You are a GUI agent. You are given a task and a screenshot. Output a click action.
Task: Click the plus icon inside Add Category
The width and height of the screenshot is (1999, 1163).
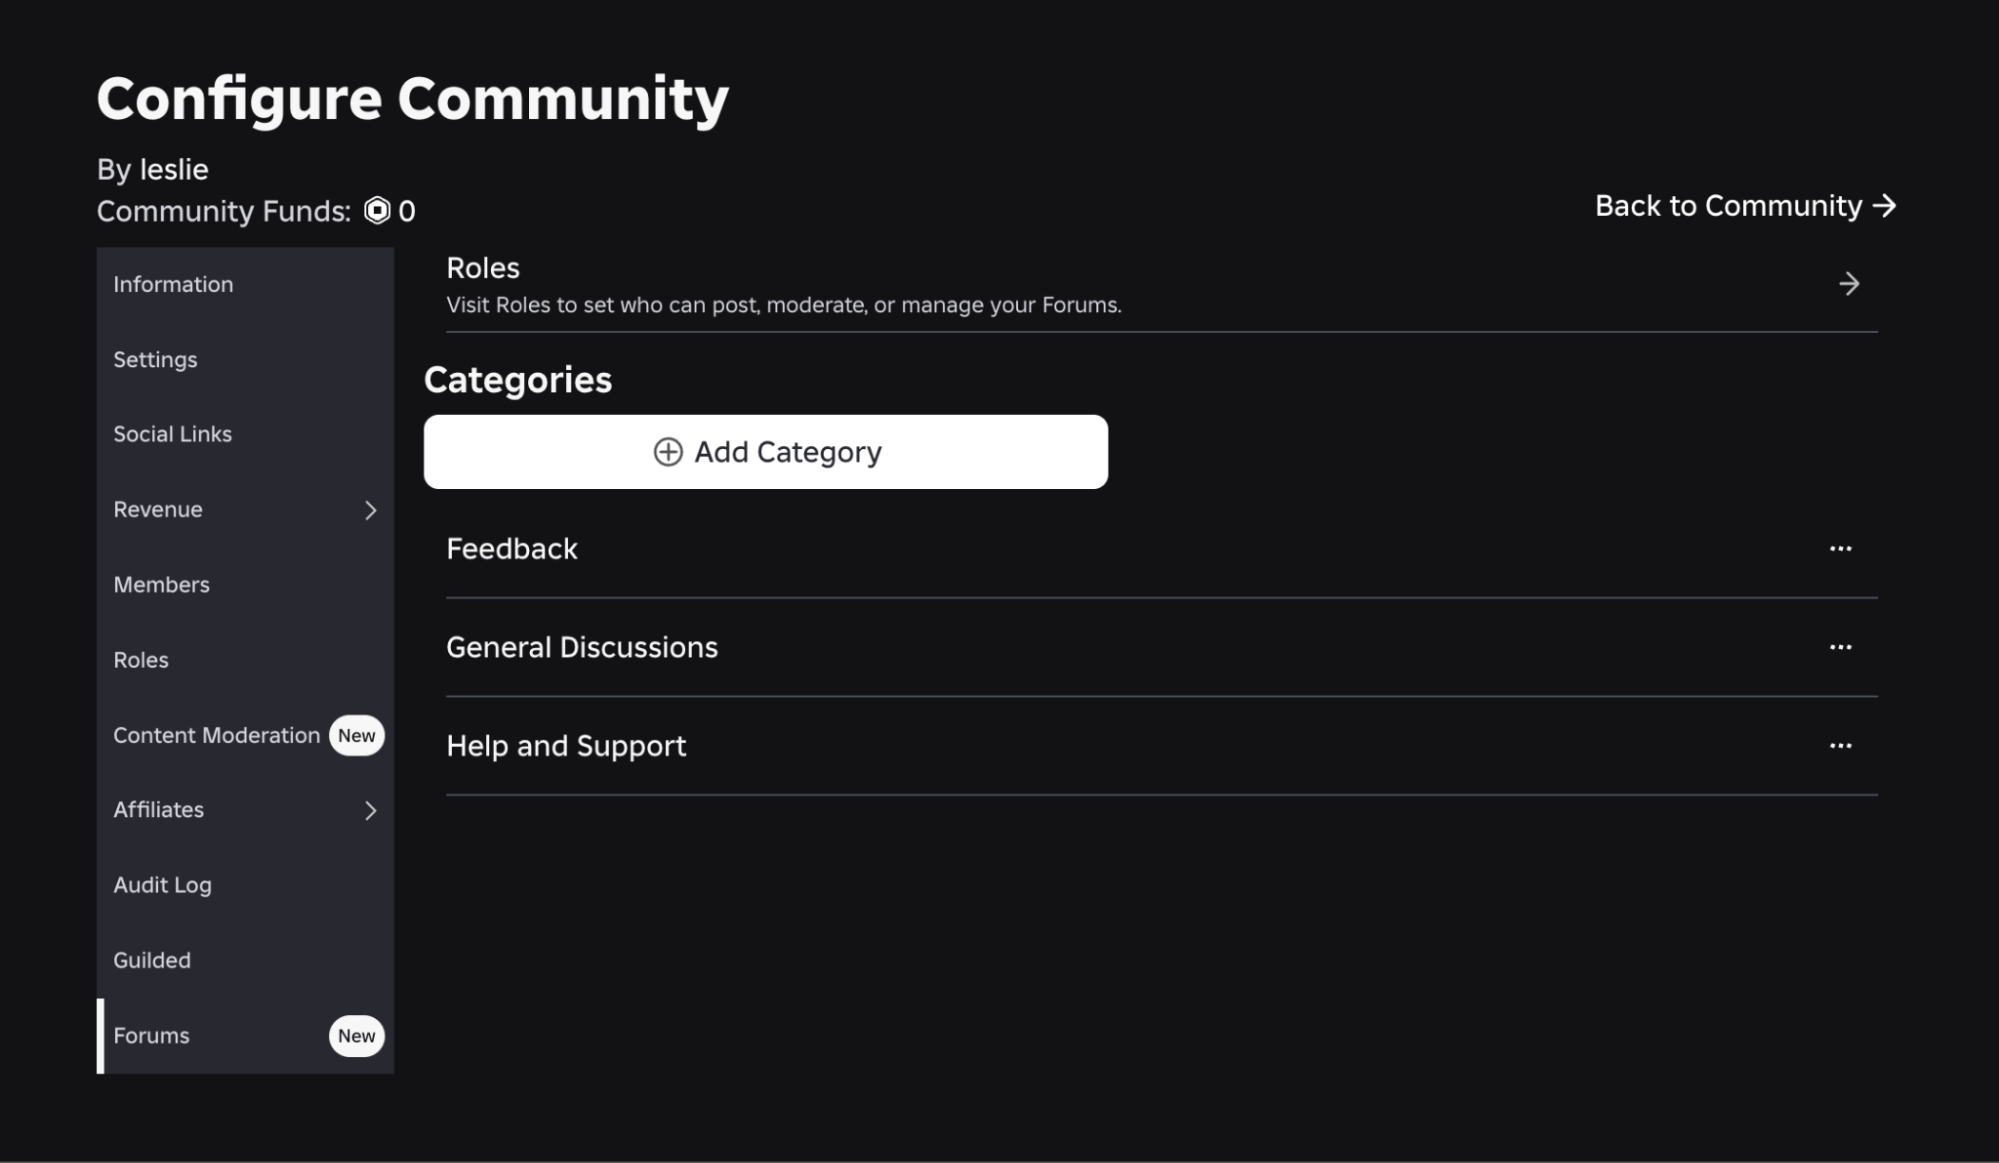669,452
